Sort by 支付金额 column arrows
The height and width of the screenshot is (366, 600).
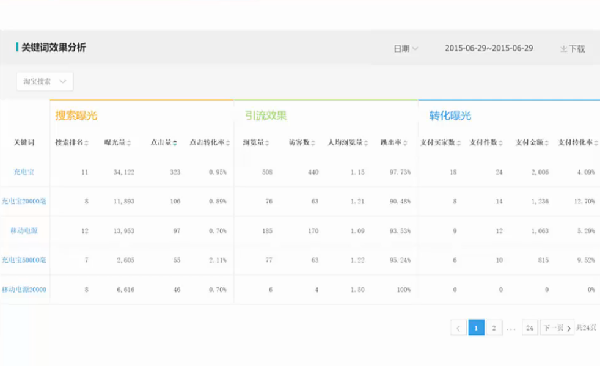pyautogui.click(x=547, y=143)
